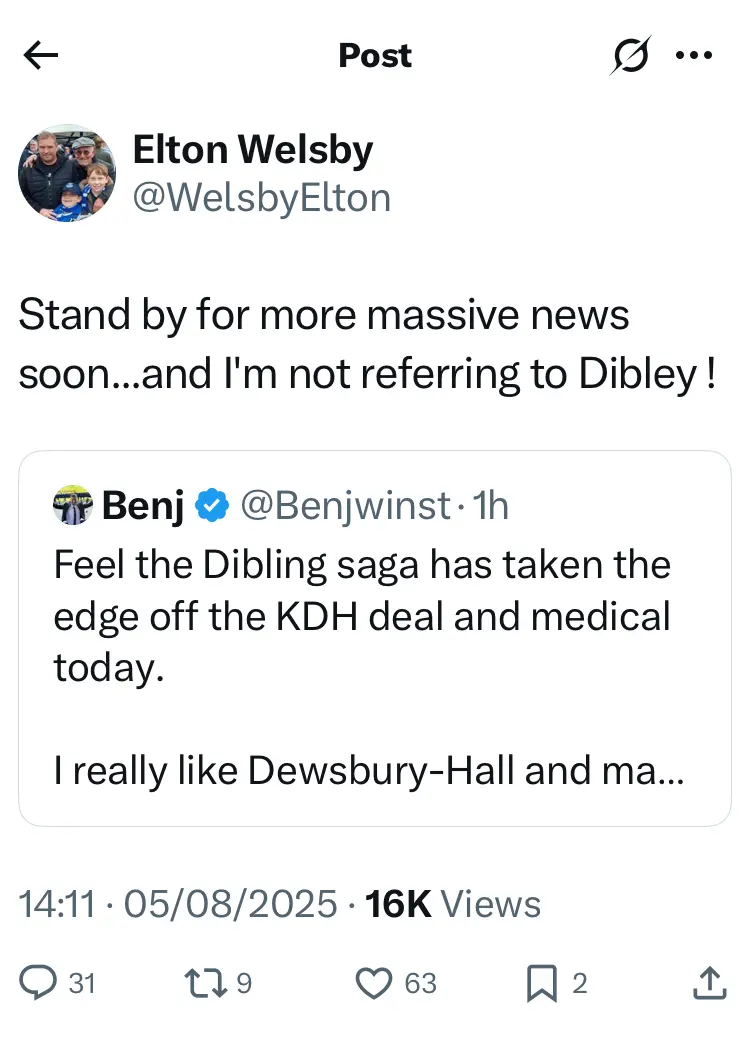Repost this post using retweet icon
The height and width of the screenshot is (1039, 750).
207,984
